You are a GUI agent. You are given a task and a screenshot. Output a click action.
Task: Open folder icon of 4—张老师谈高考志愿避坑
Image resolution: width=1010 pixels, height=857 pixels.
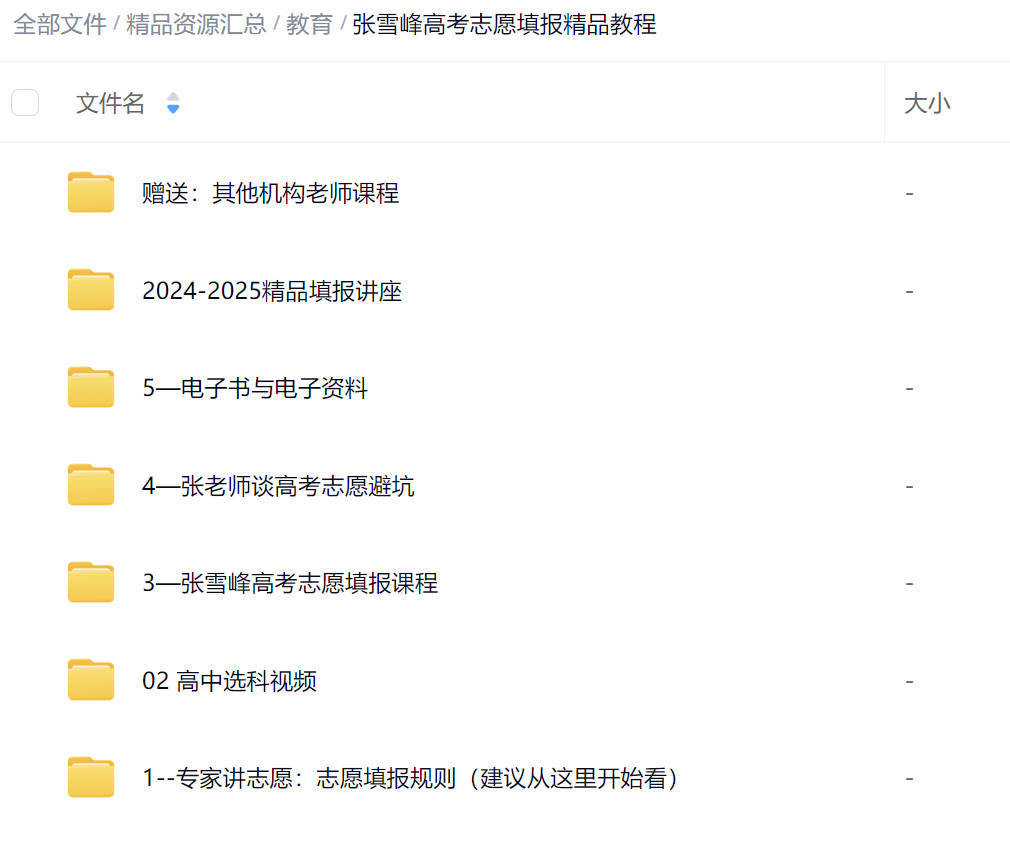90,484
